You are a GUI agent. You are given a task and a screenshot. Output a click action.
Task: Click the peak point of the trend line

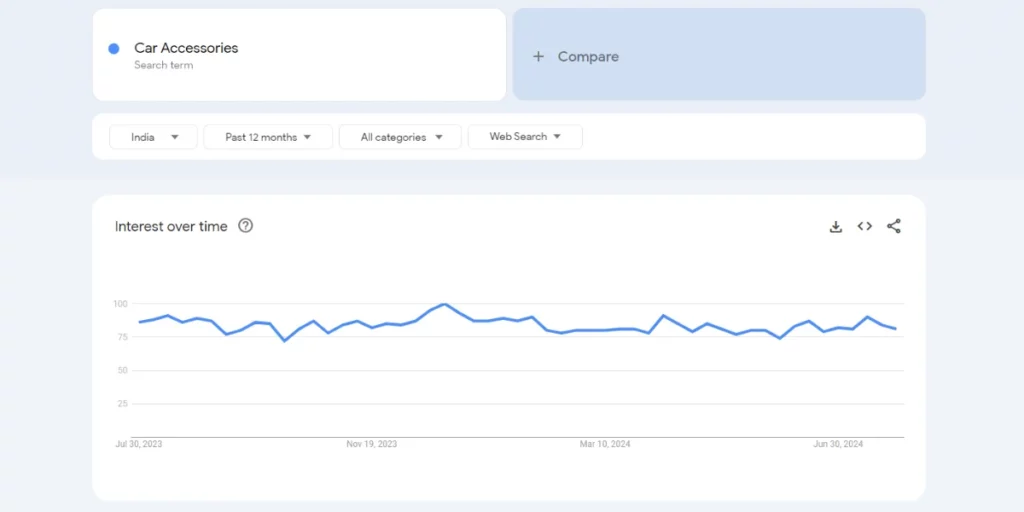click(x=445, y=304)
